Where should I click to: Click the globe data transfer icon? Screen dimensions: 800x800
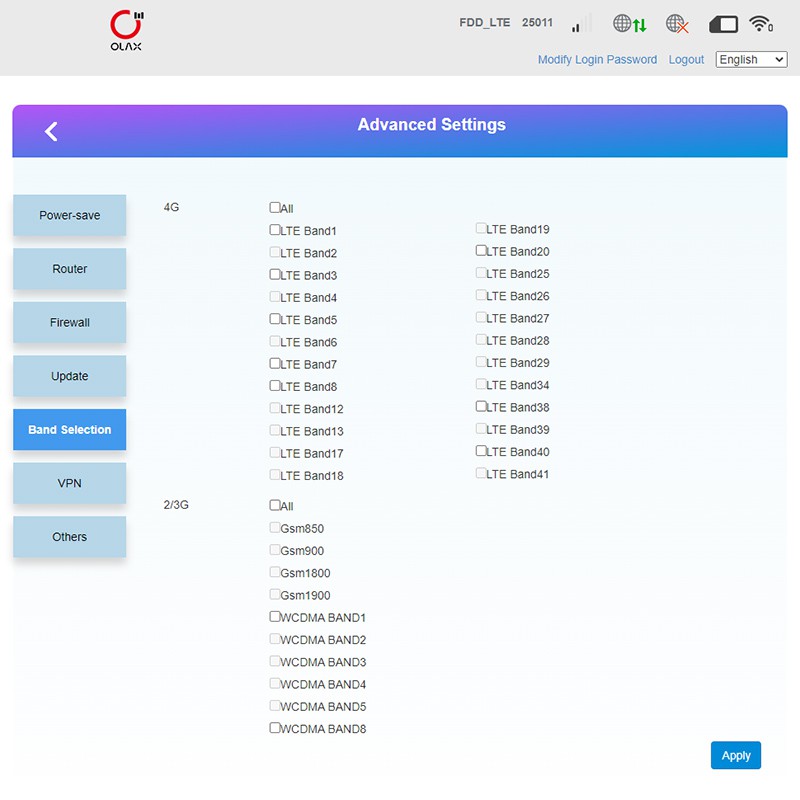coord(630,24)
